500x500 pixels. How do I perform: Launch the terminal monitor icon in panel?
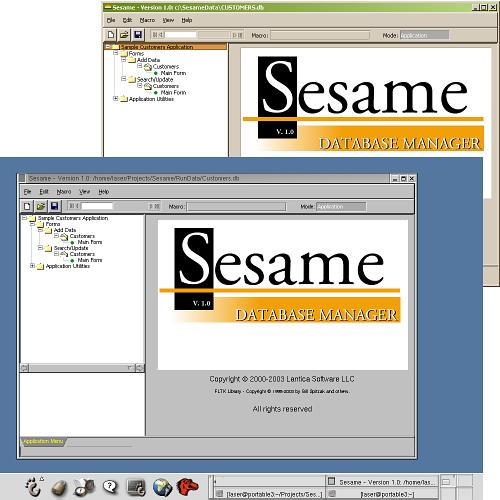[136, 488]
